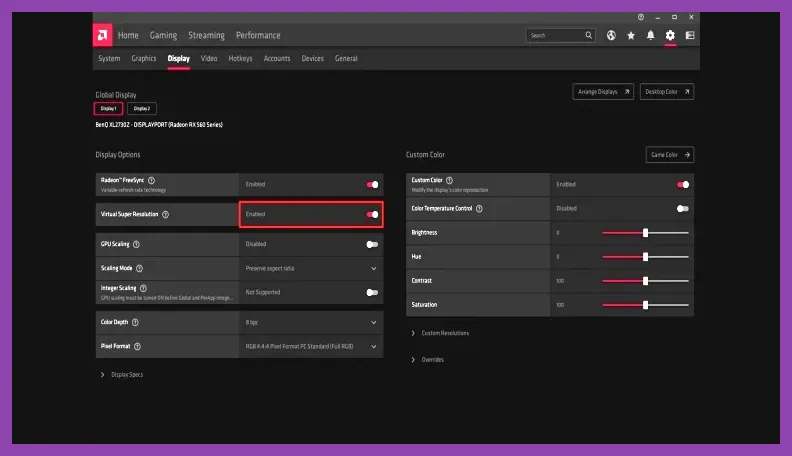
Task: Open the Gaming tab
Action: click(x=163, y=35)
